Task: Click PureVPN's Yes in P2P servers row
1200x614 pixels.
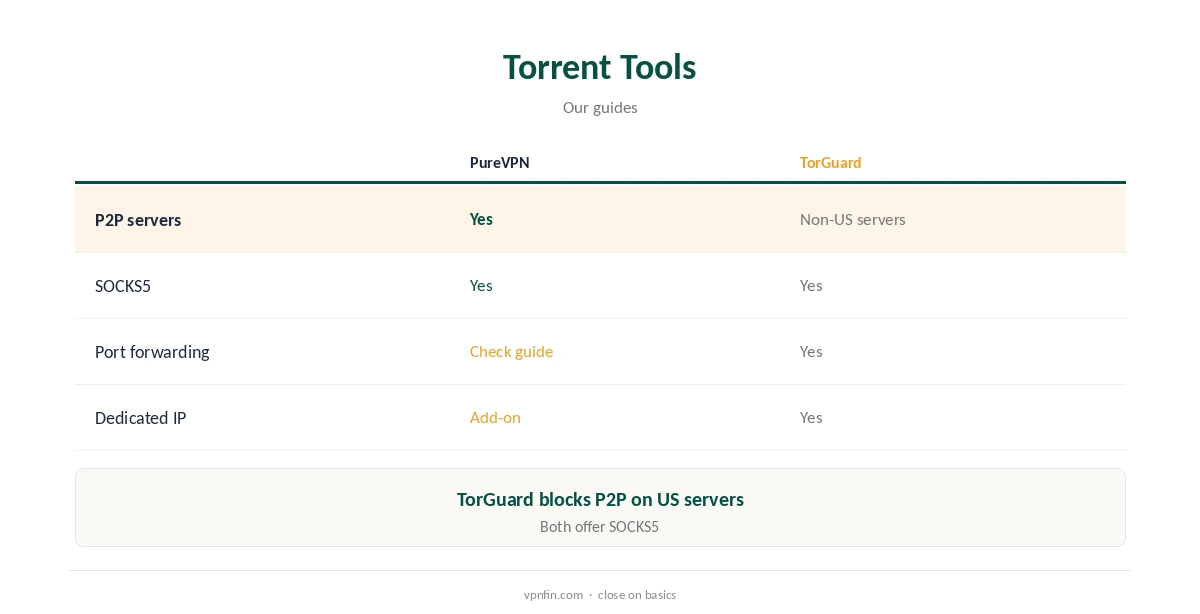Action: (481, 219)
